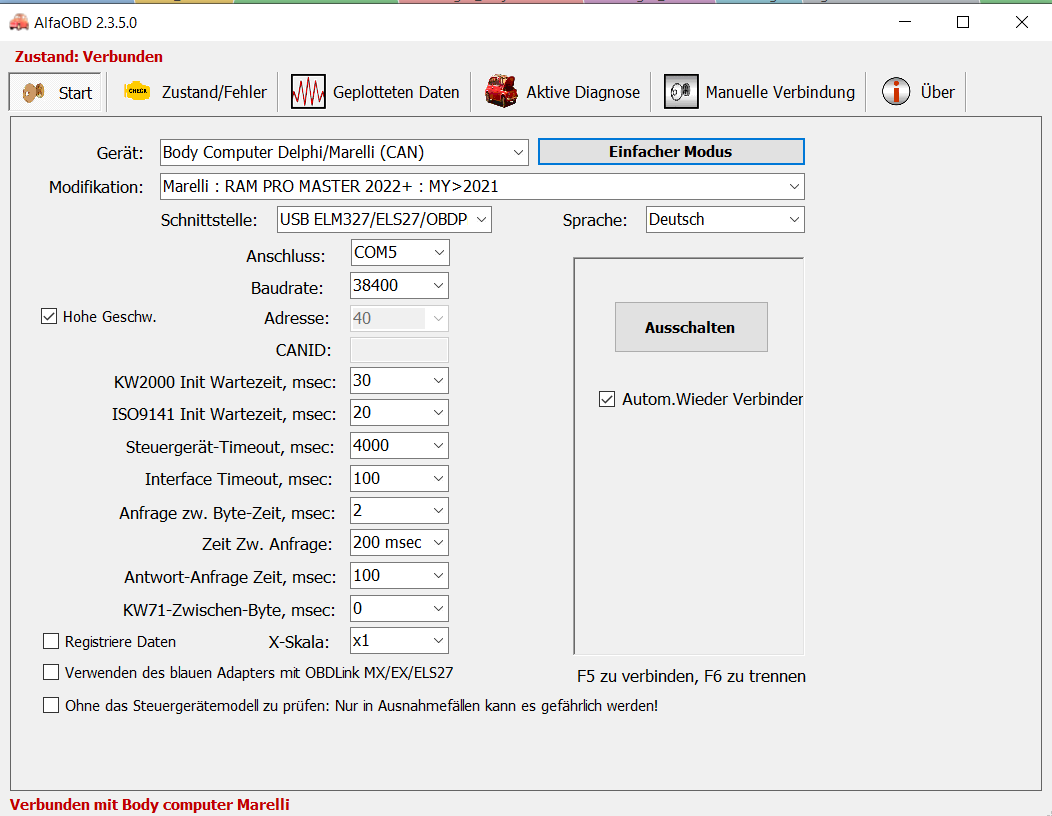
Task: Click the 'Sprache:' label
Action: click(x=595, y=220)
